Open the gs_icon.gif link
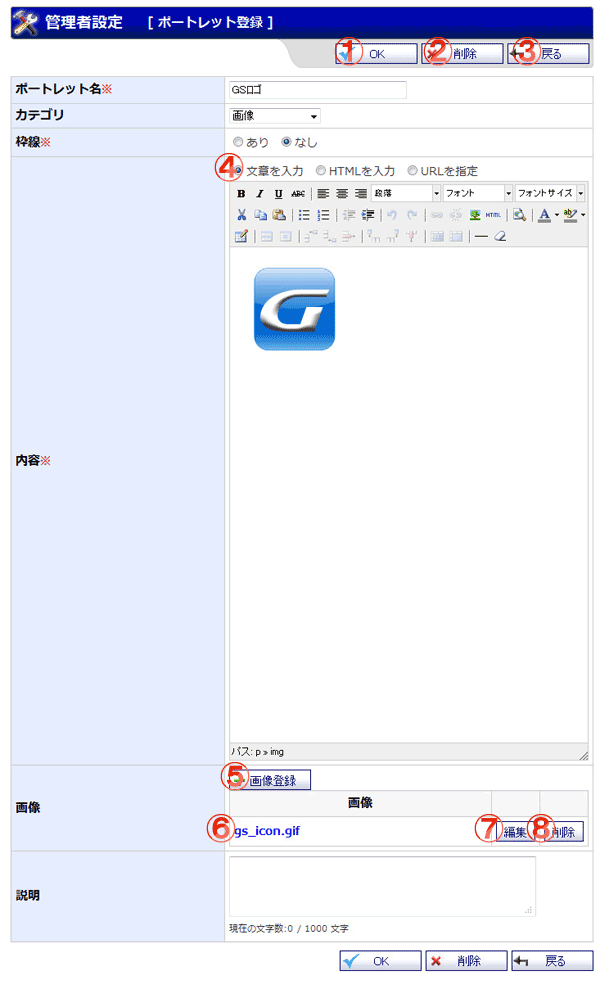Screen dimensions: 600x989 click(267, 831)
